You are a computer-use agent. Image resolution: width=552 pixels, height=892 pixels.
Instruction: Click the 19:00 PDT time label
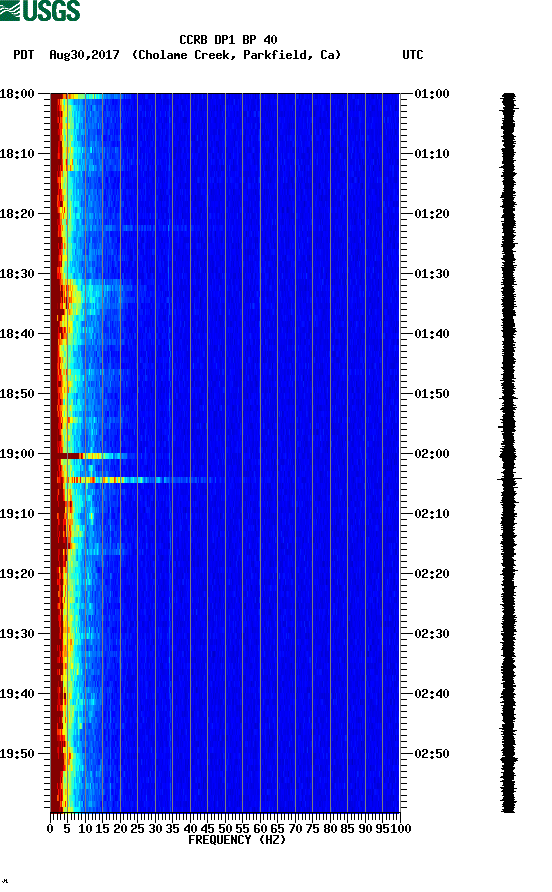point(18,454)
